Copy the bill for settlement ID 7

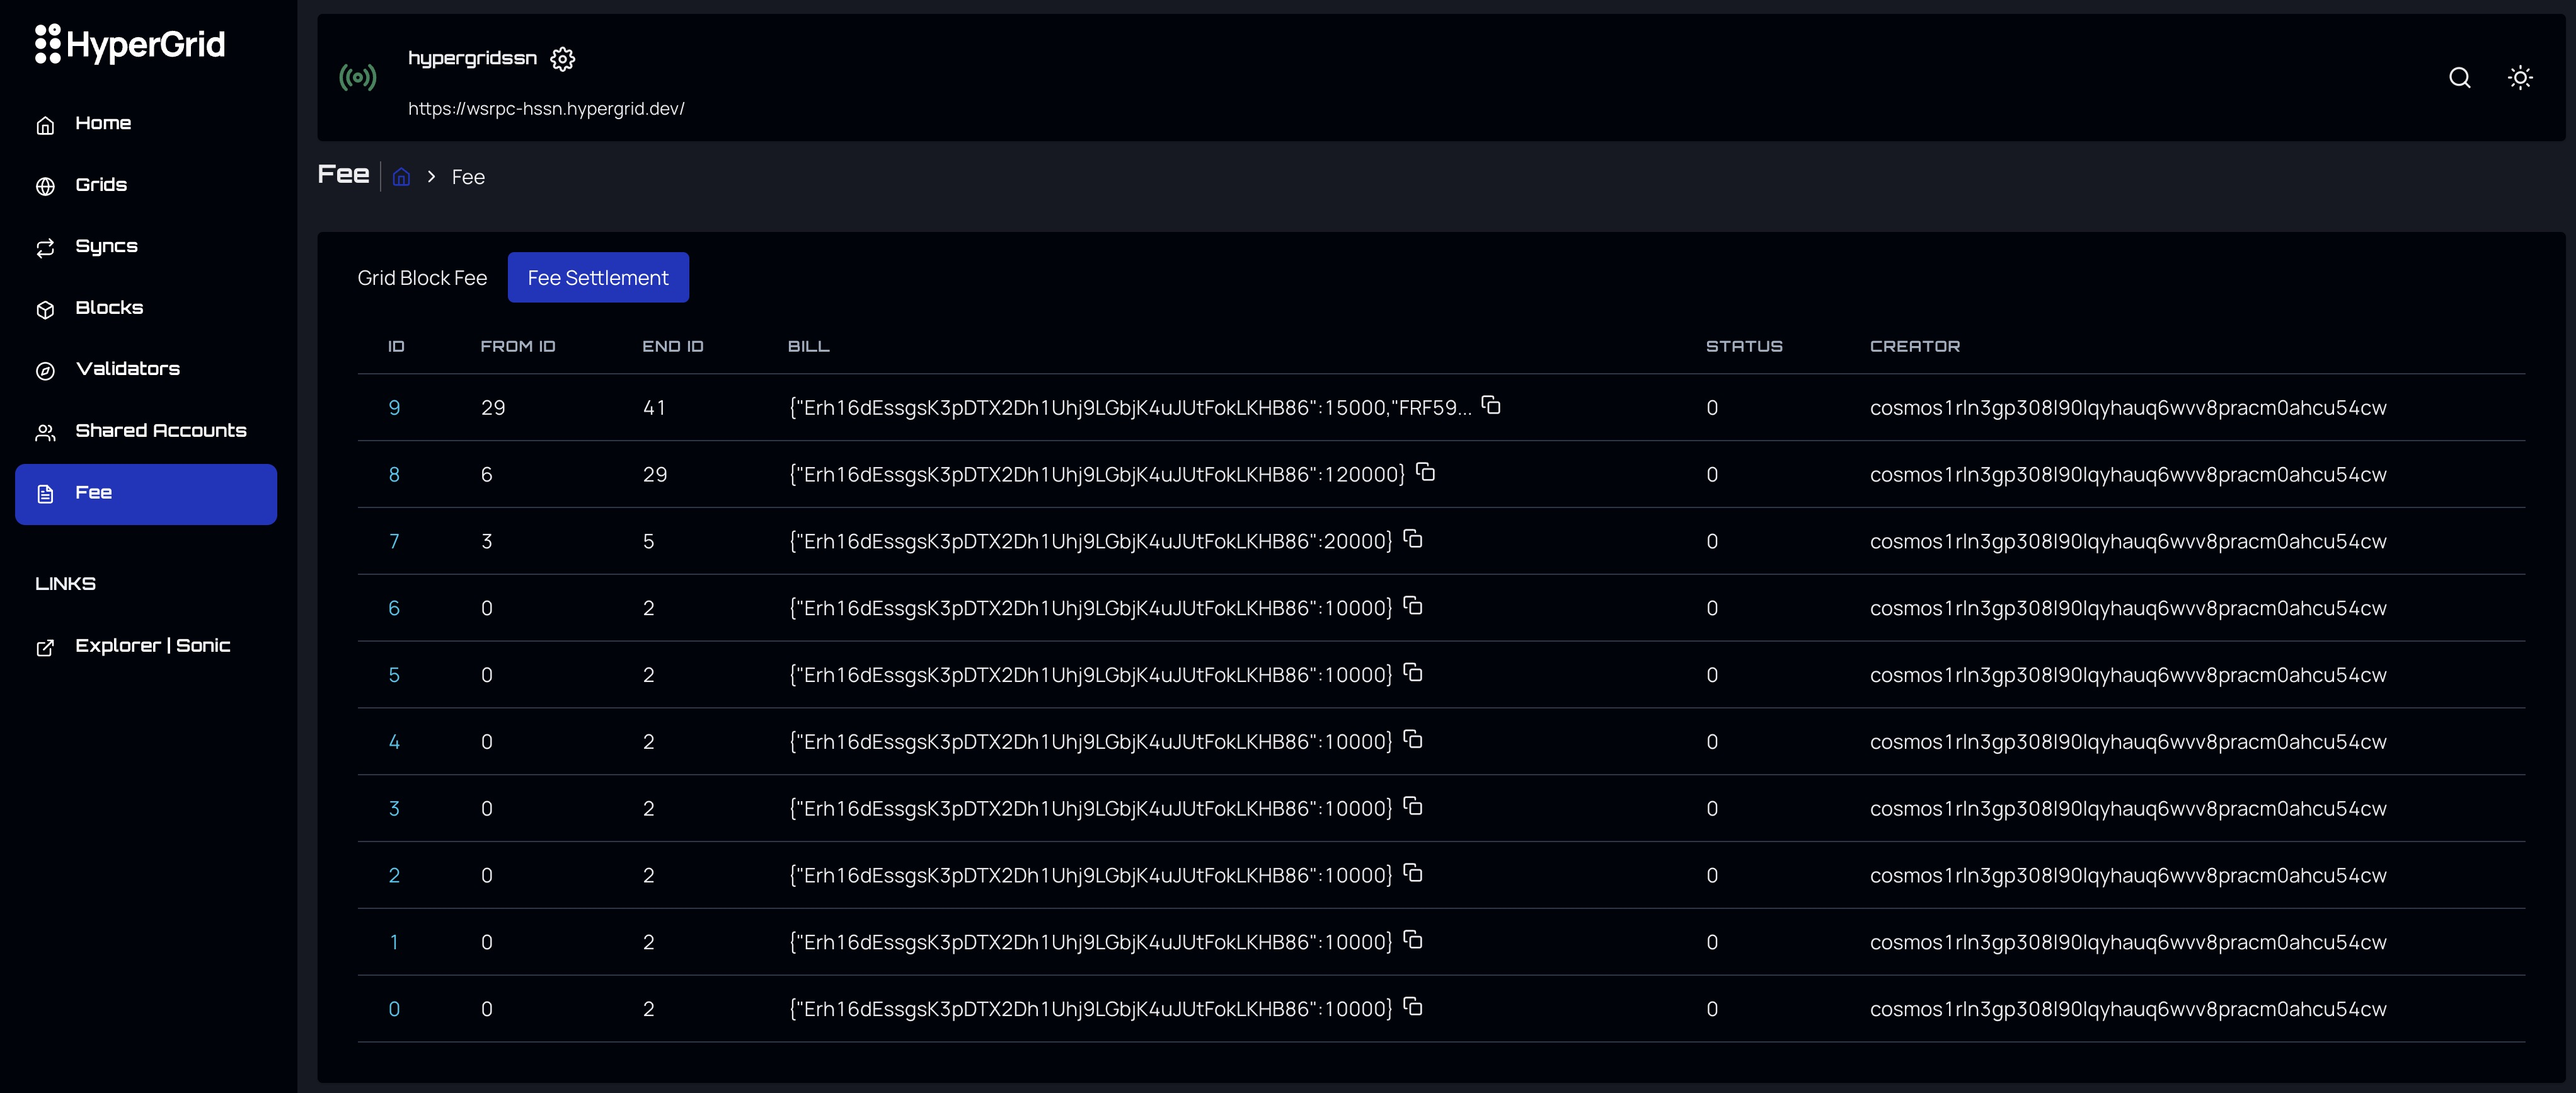(x=1413, y=539)
